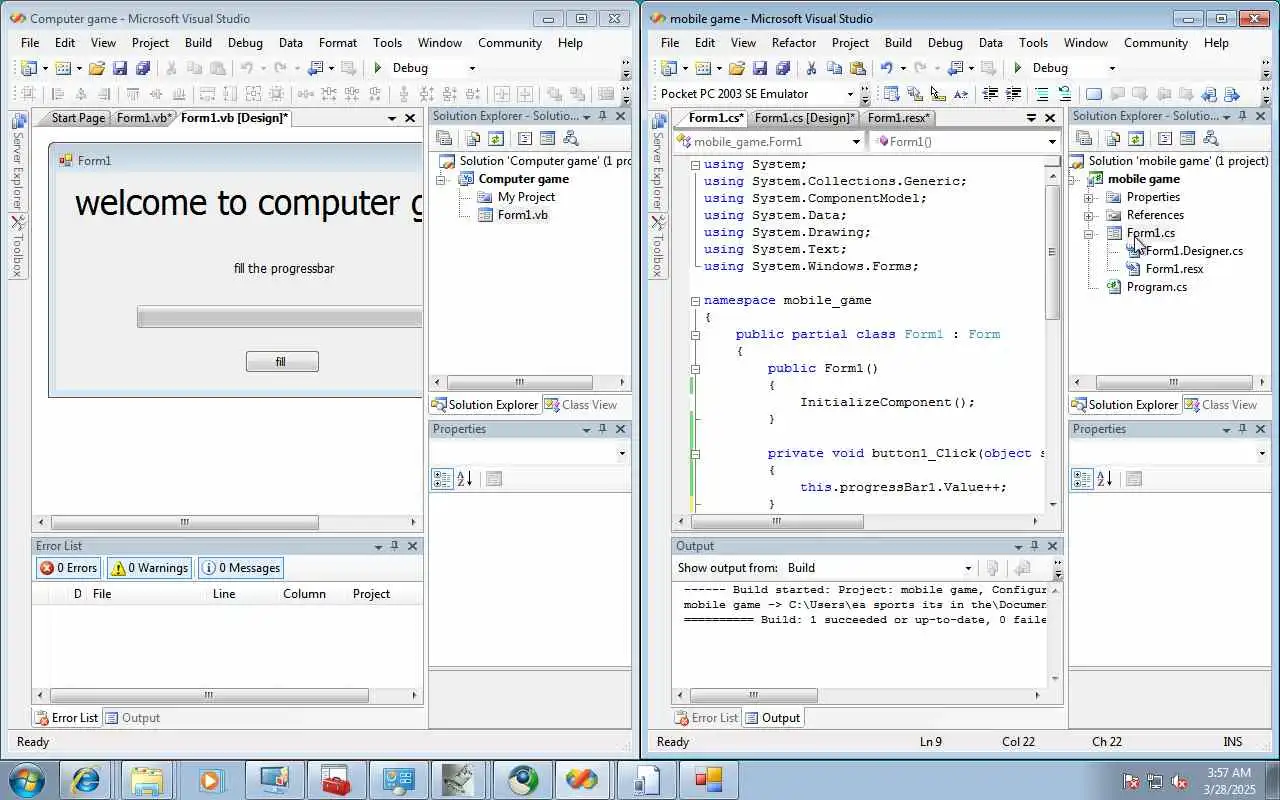1280x800 pixels.
Task: Uncomment selected lines icon
Action: pyautogui.click(x=1064, y=94)
